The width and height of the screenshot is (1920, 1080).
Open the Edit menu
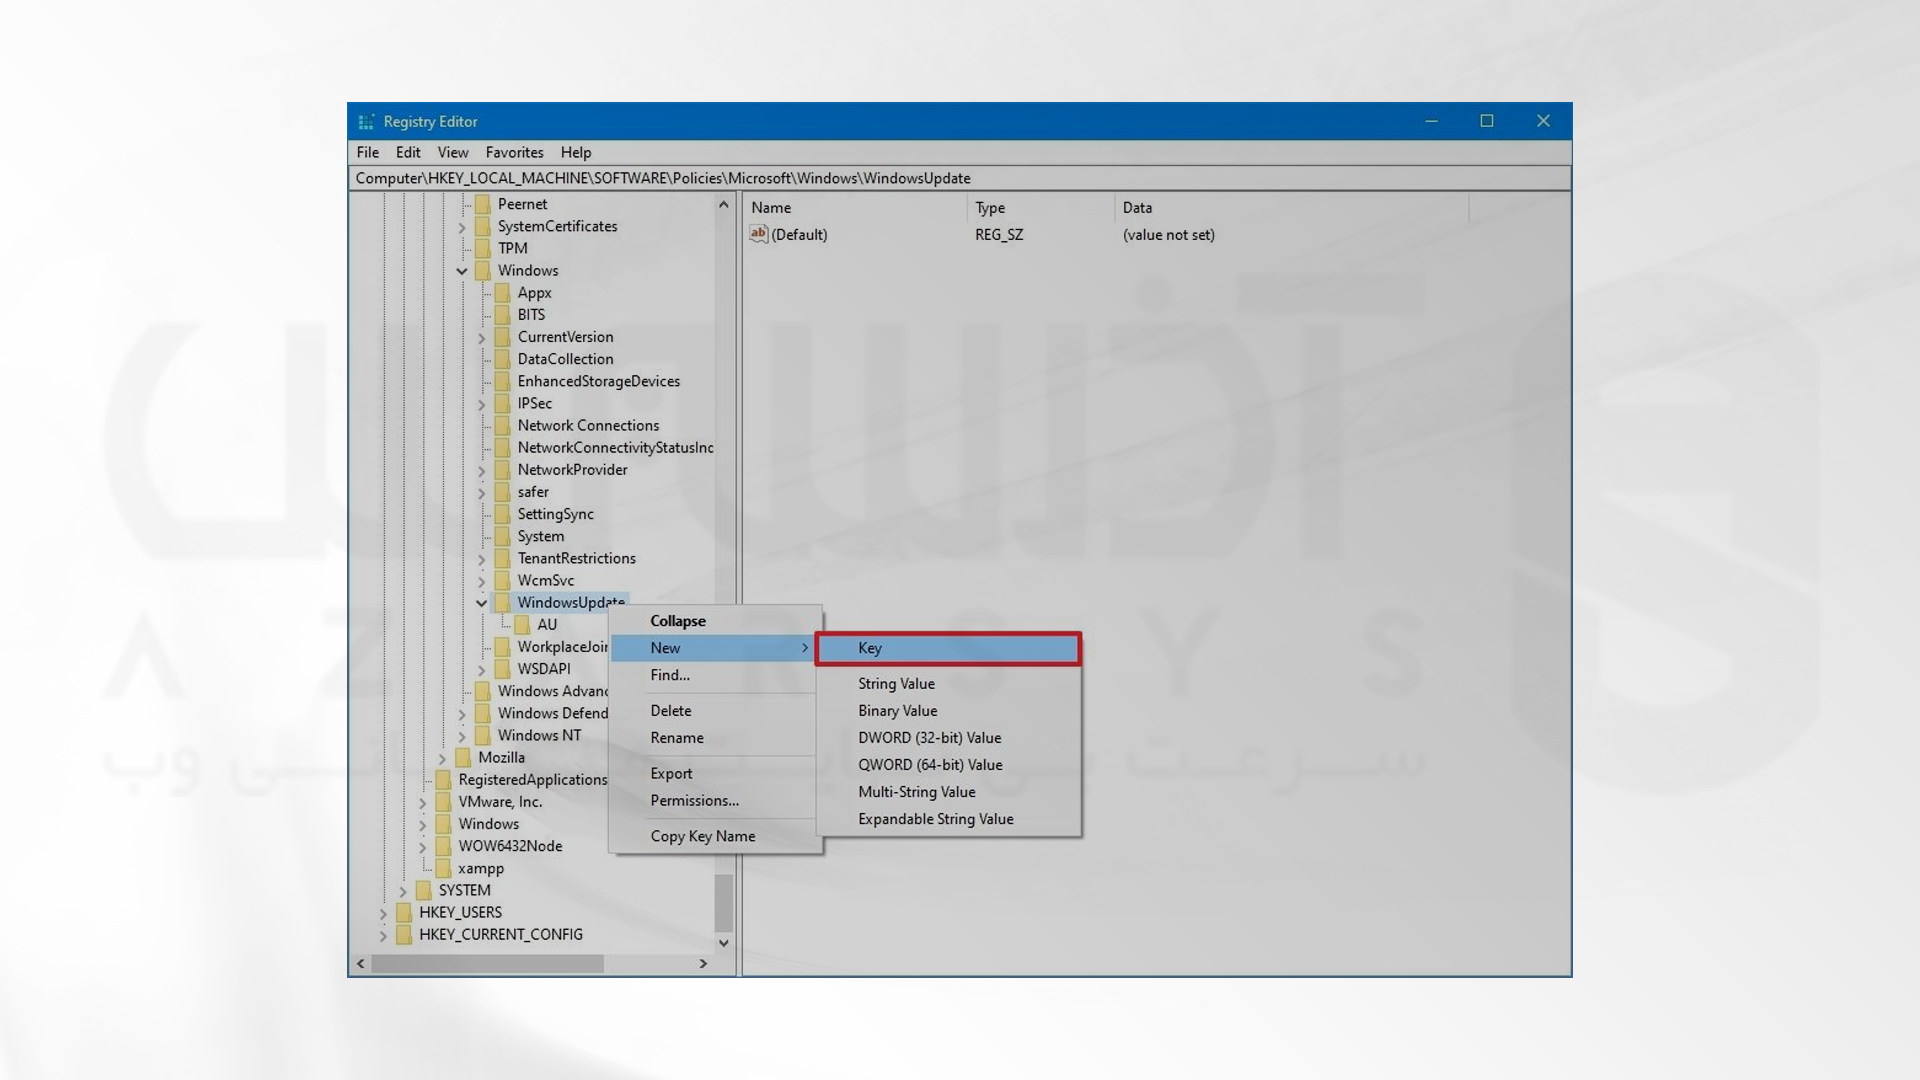click(x=408, y=152)
